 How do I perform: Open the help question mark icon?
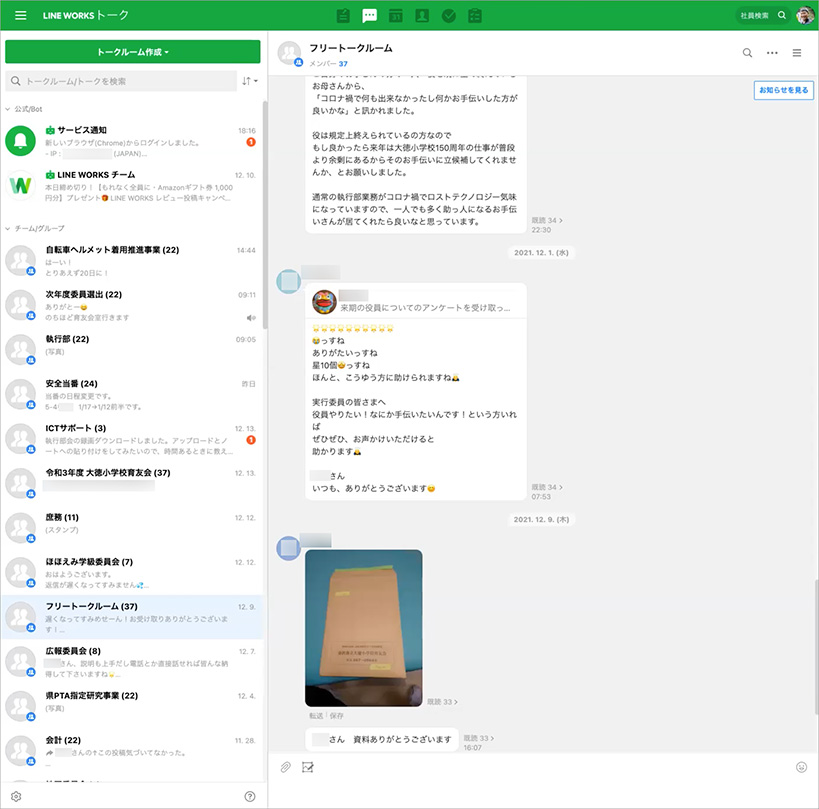[249, 796]
